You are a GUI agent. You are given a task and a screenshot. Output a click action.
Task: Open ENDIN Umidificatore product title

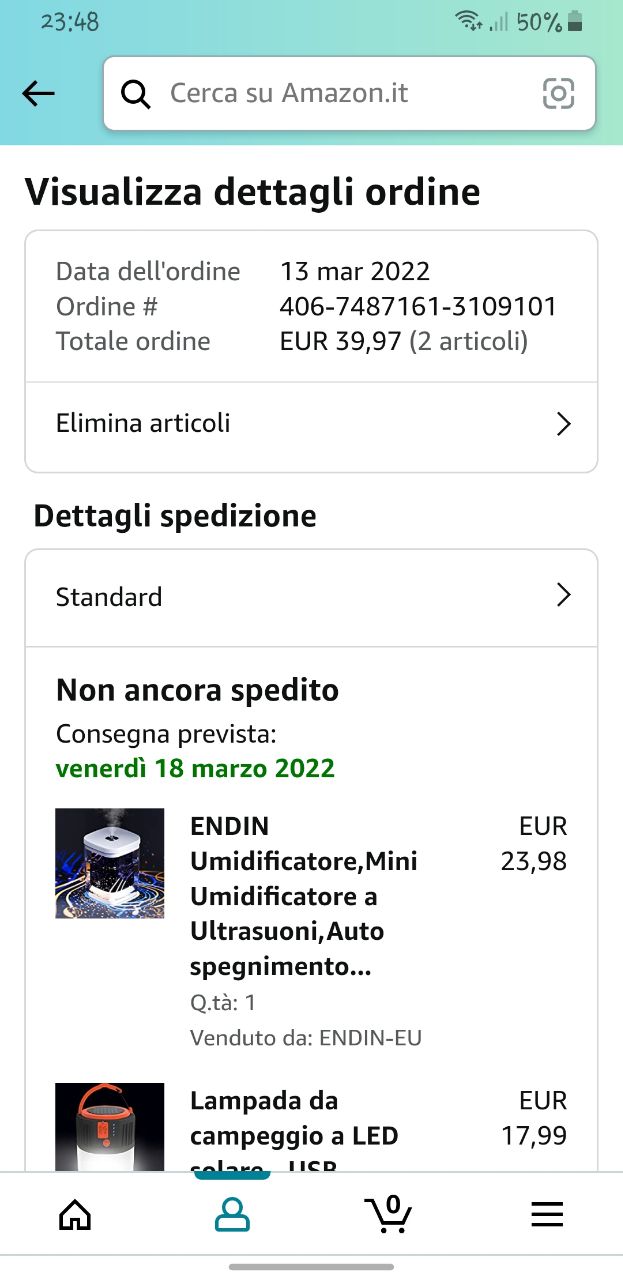[x=304, y=897]
